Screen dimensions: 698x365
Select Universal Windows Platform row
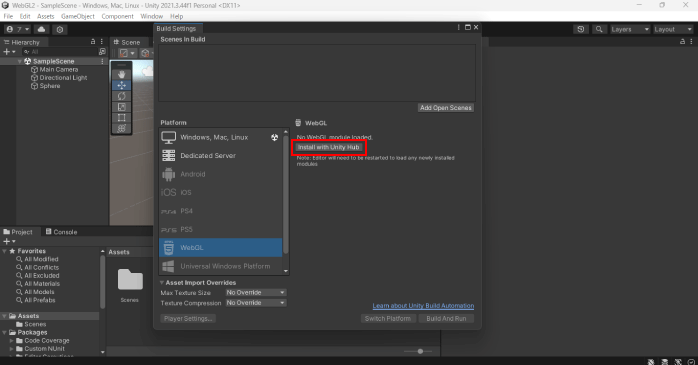pyautogui.click(x=220, y=266)
